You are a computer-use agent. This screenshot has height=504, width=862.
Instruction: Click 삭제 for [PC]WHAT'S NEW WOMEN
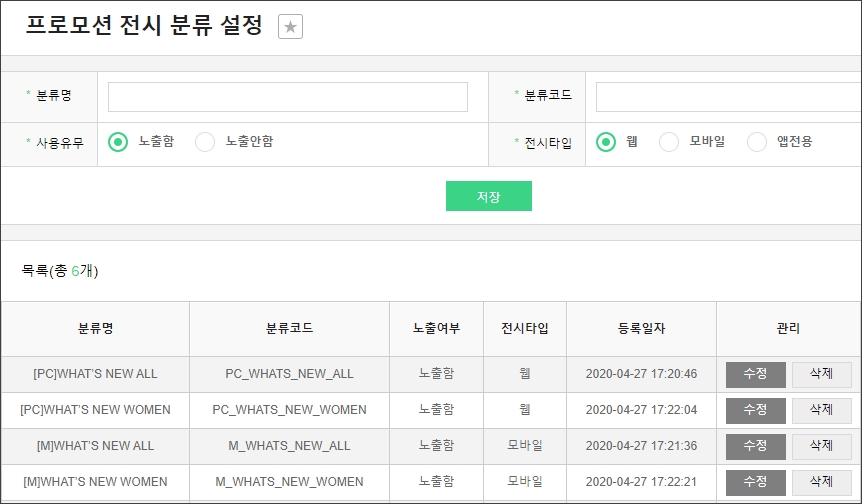pos(821,410)
